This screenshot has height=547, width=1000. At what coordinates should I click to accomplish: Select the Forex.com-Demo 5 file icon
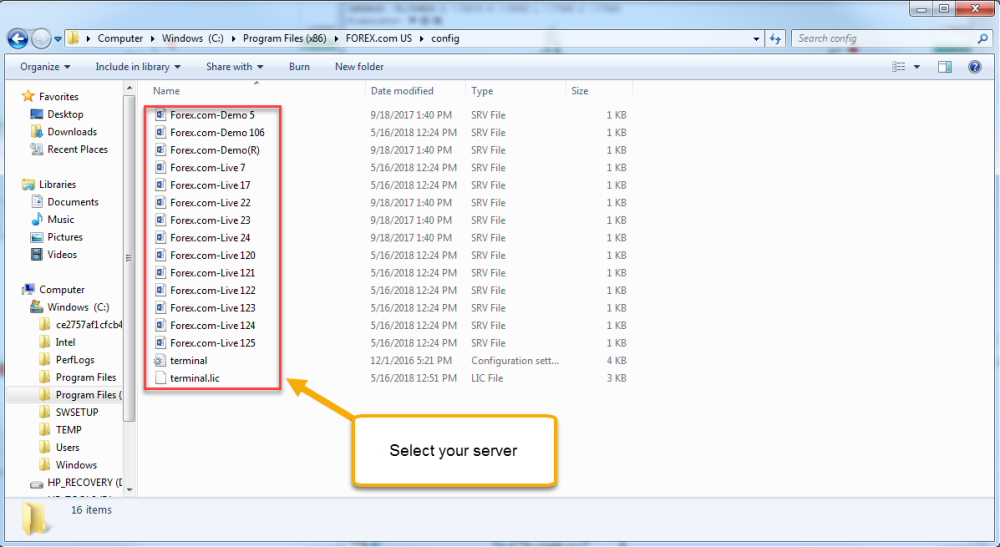(160, 115)
